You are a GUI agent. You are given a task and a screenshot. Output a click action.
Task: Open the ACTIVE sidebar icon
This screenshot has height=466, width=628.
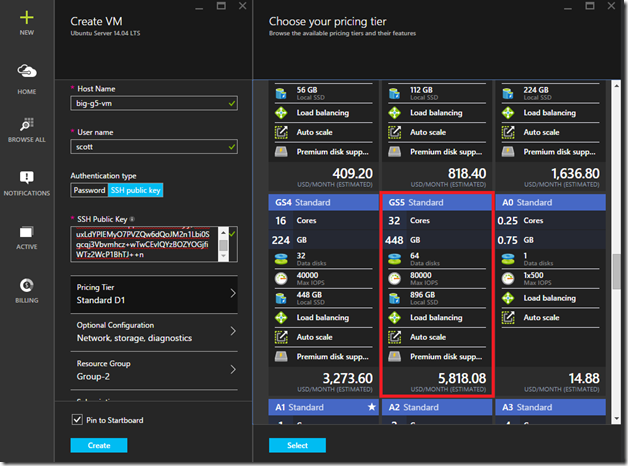26,232
